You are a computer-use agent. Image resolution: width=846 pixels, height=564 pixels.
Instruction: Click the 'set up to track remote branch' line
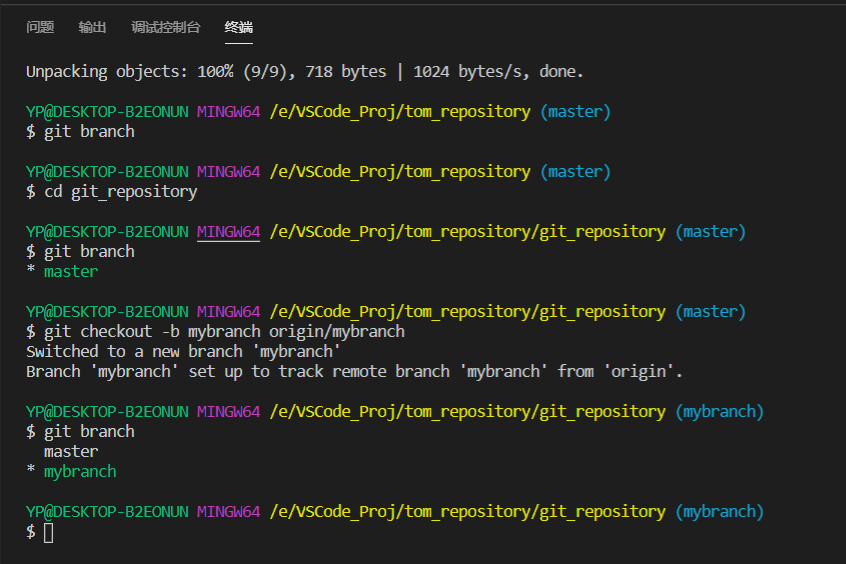pos(354,372)
